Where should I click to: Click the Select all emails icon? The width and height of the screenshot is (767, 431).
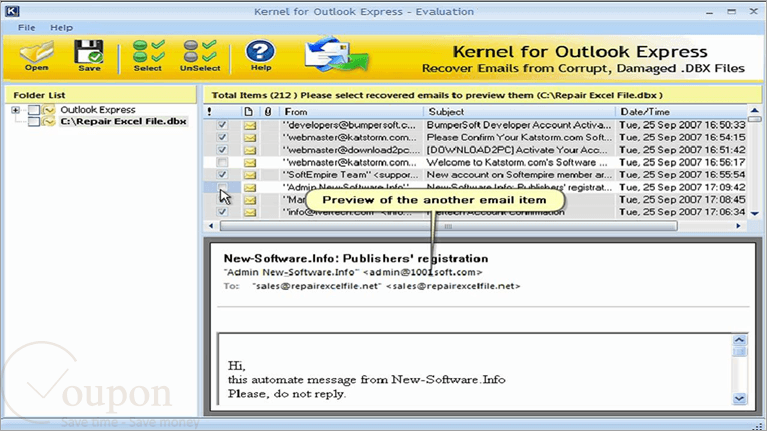pos(148,56)
